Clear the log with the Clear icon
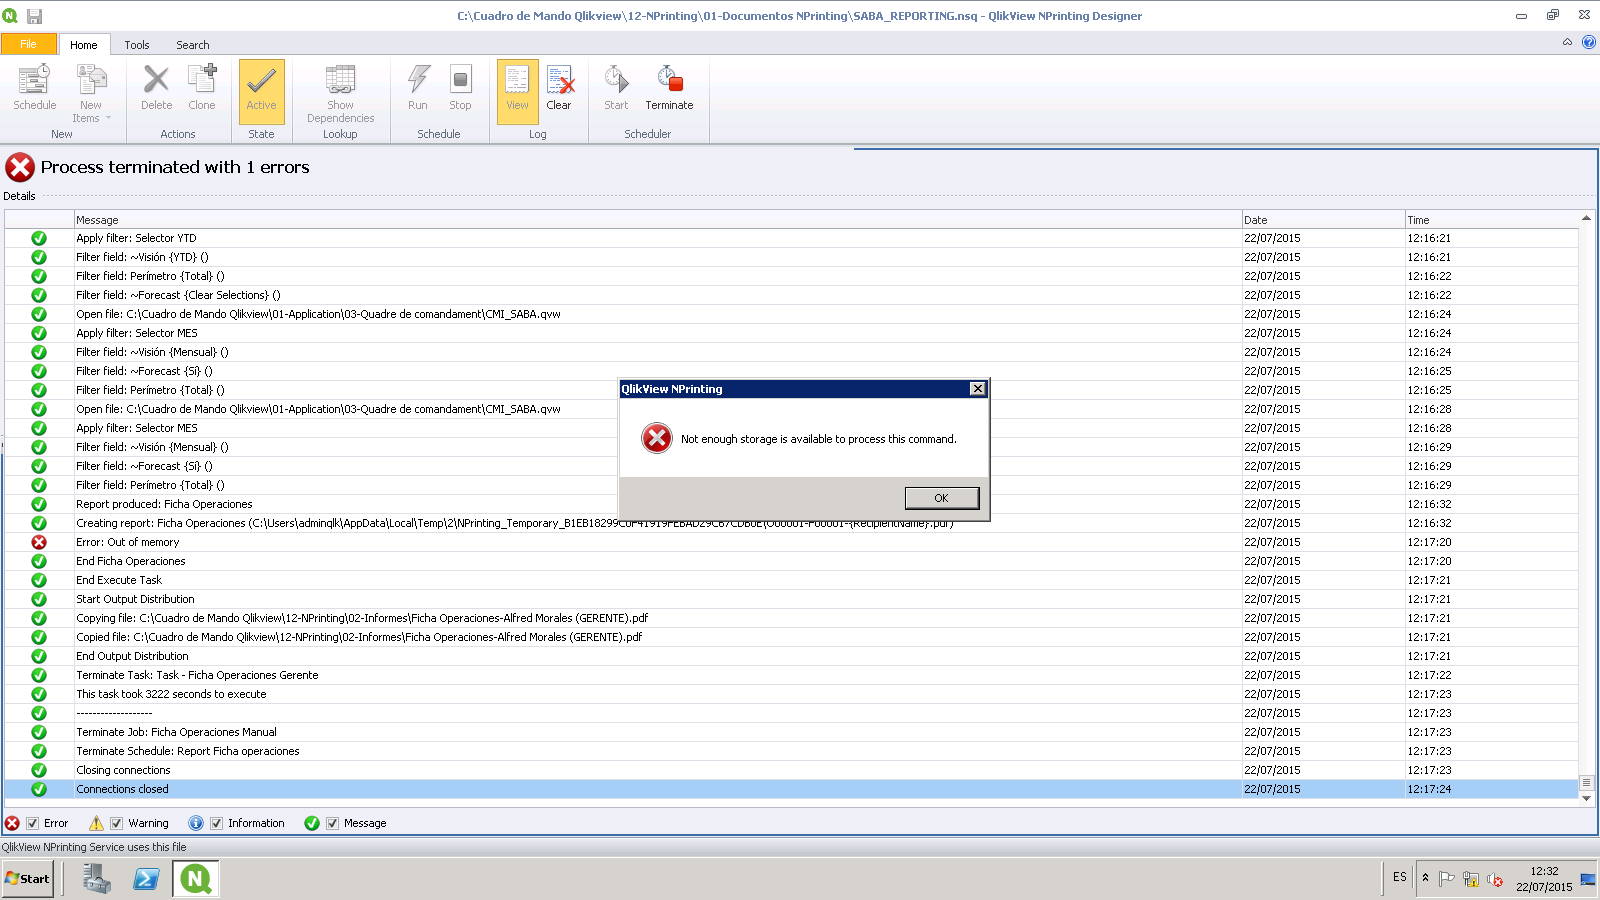This screenshot has height=900, width=1600. [559, 88]
